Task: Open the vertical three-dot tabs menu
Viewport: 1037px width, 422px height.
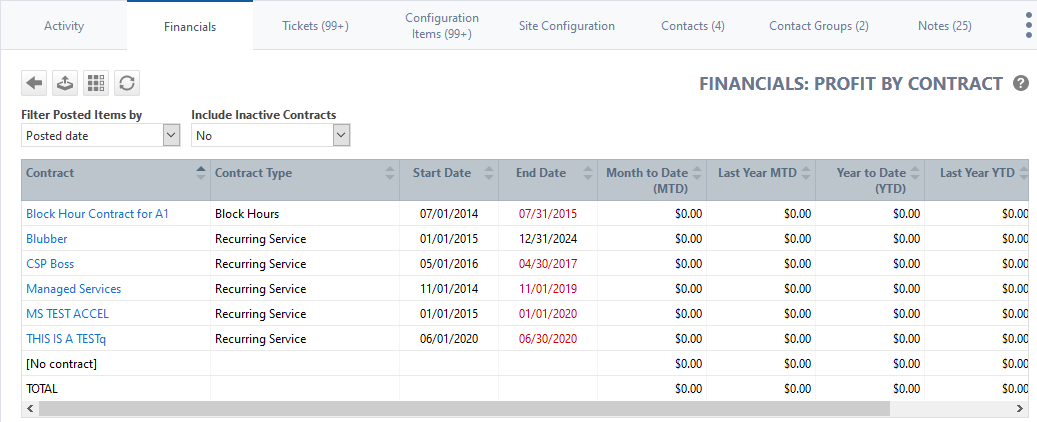Action: coord(1028,26)
